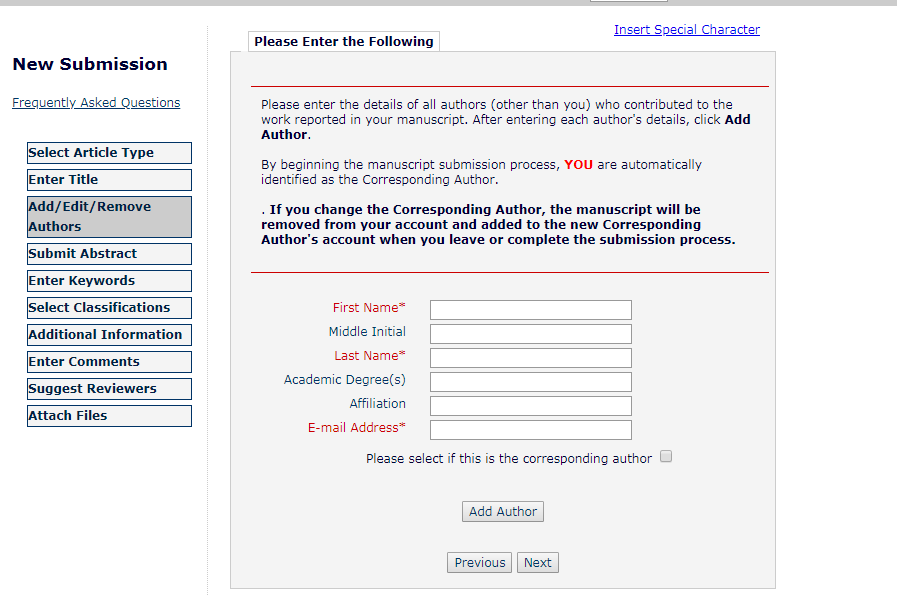Click the Add Author button
Screen dimensions: 897x595
[503, 511]
